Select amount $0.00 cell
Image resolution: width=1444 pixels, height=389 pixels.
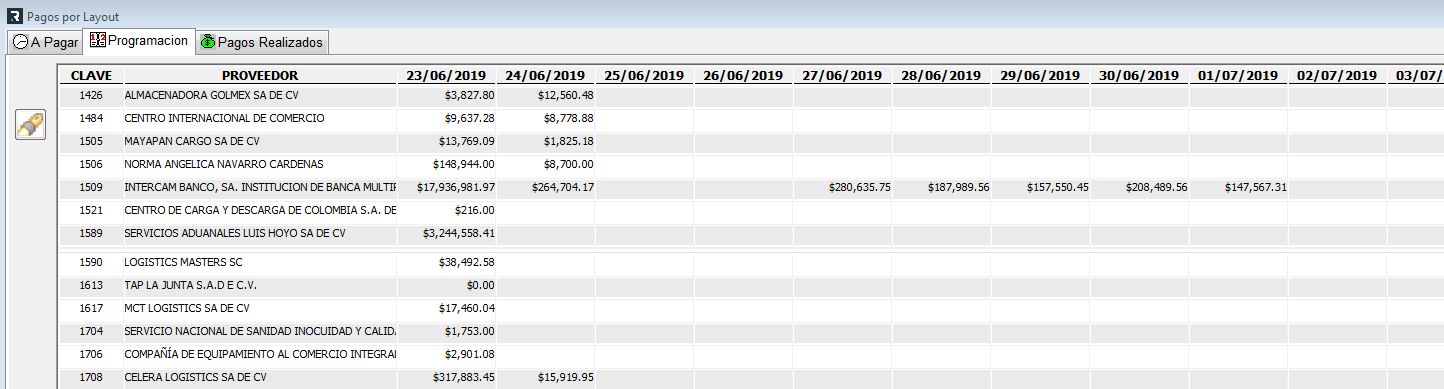tap(447, 285)
